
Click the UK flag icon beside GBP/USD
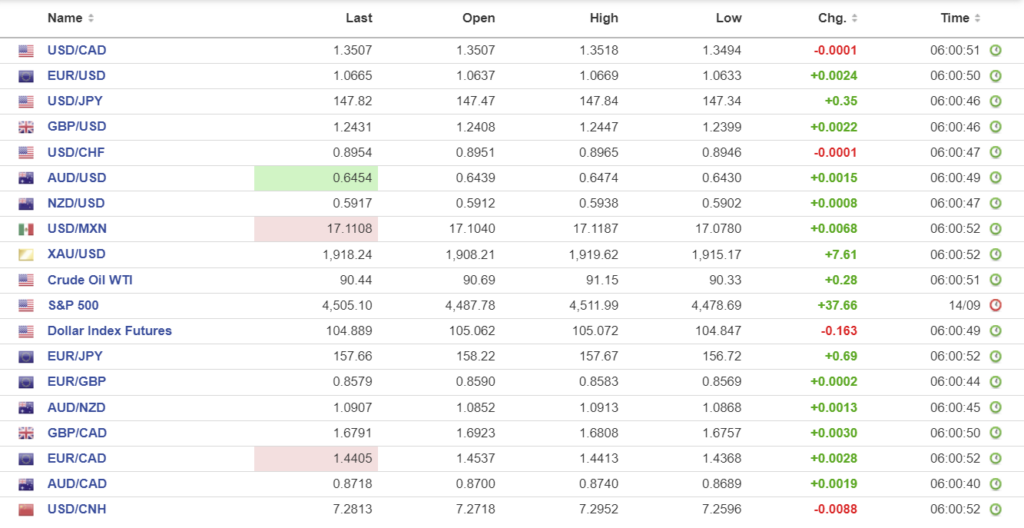[x=26, y=127]
